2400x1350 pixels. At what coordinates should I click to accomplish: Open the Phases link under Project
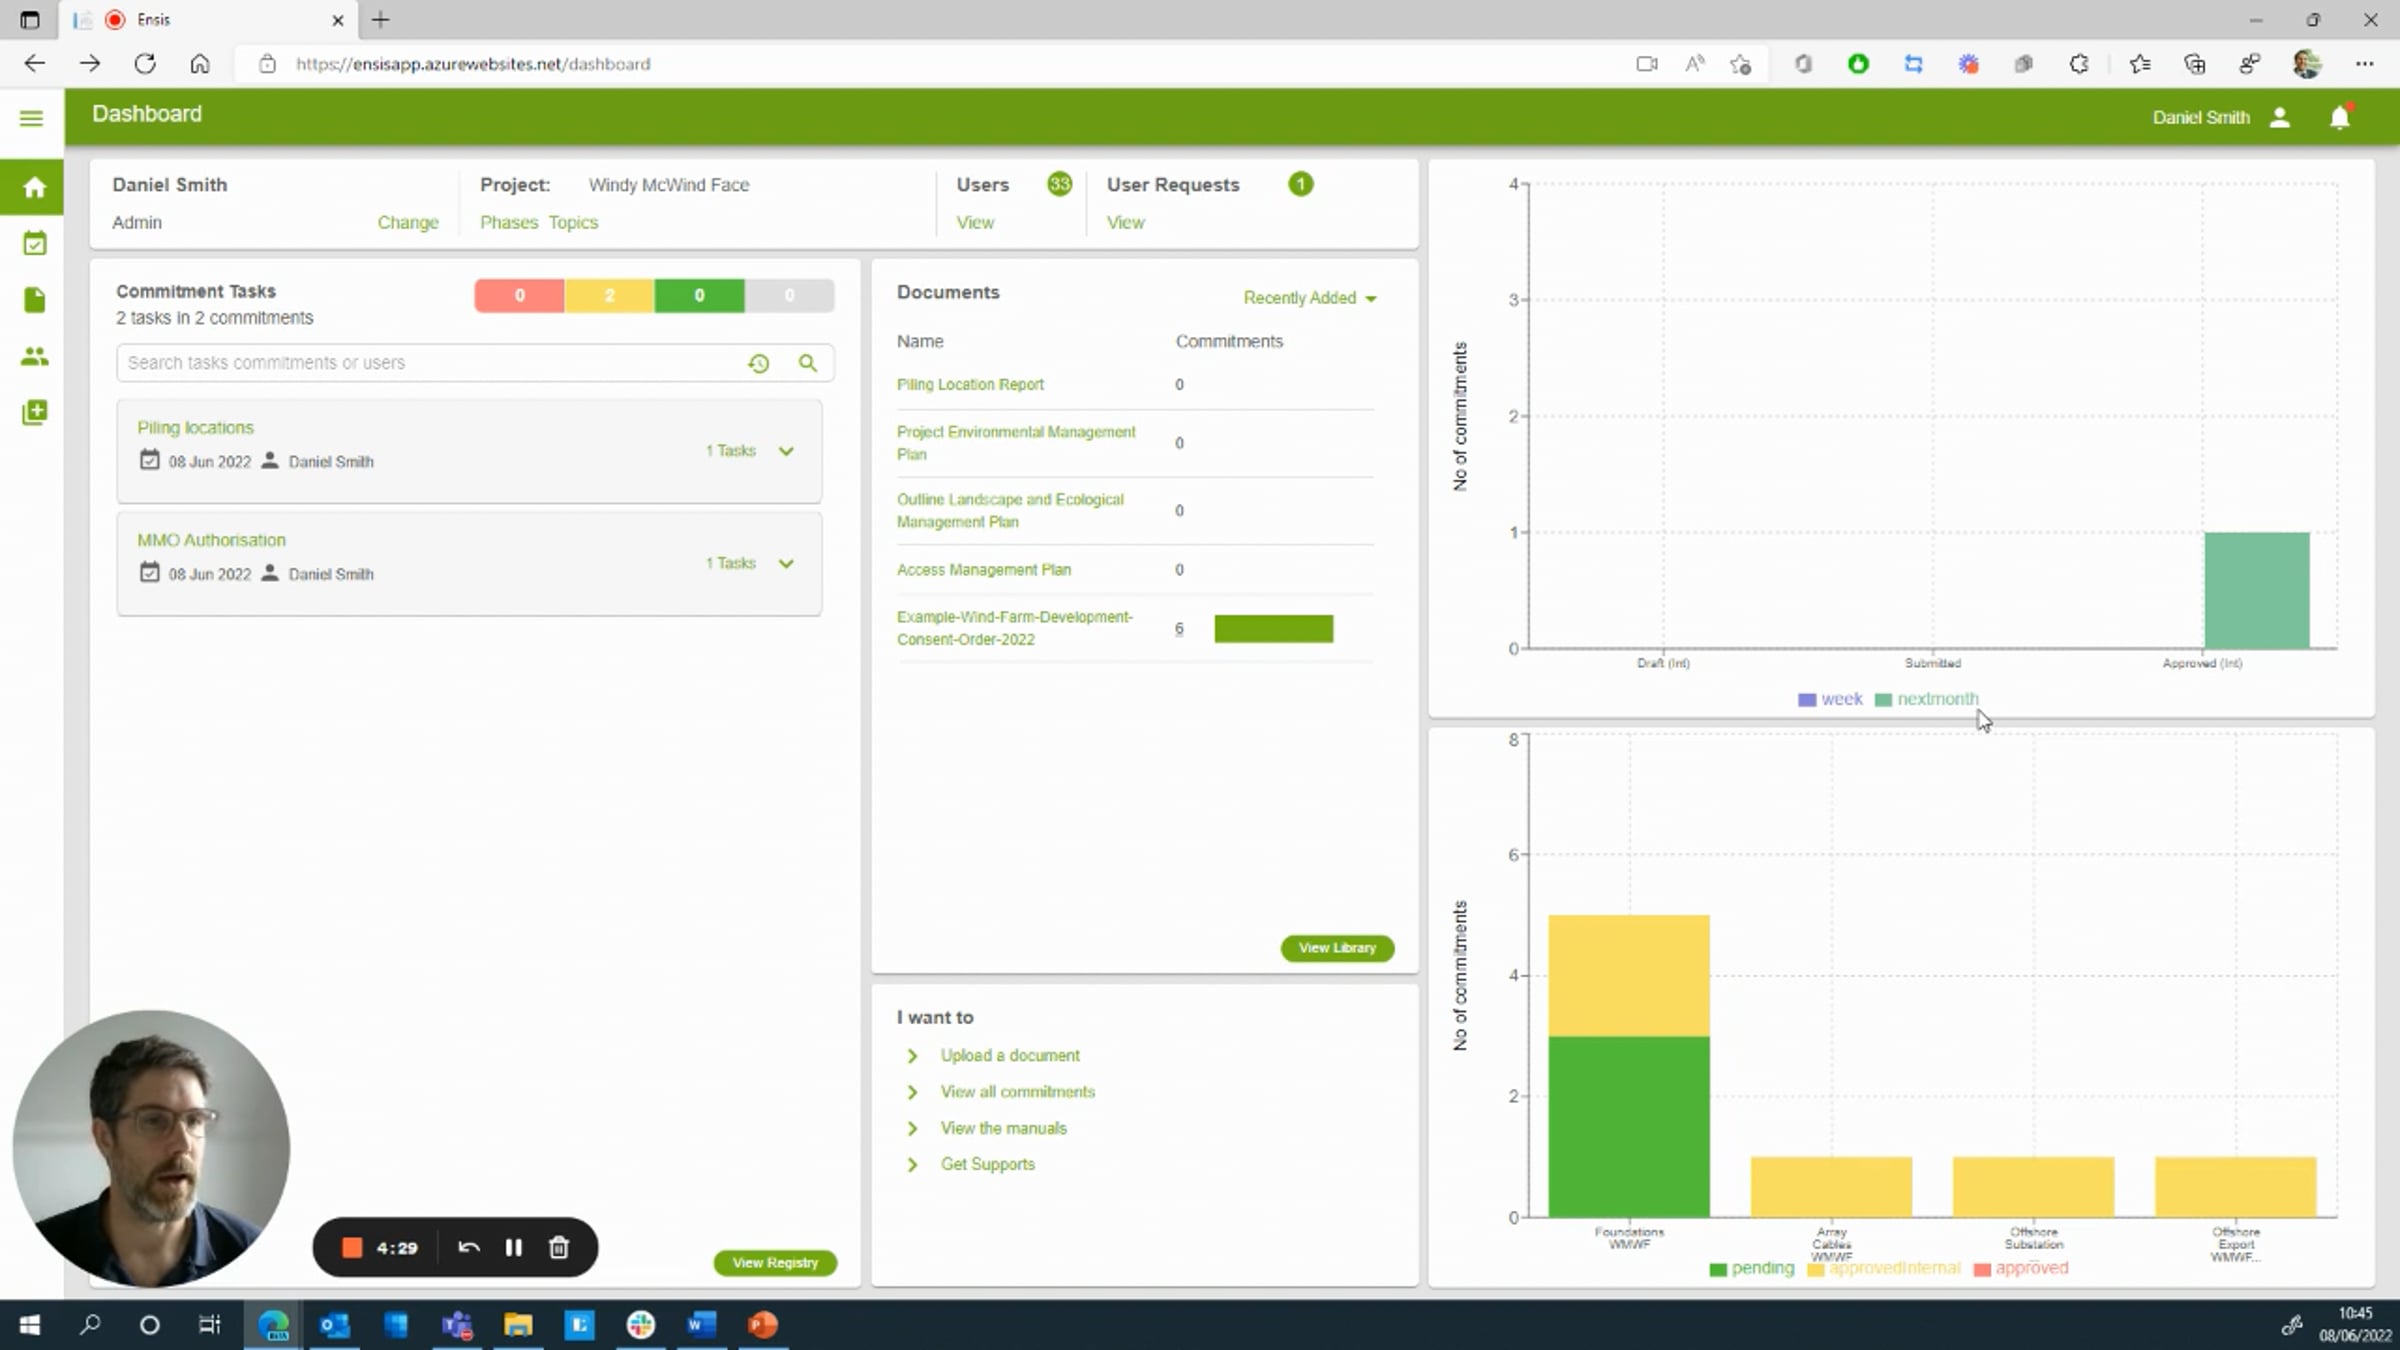(x=508, y=222)
